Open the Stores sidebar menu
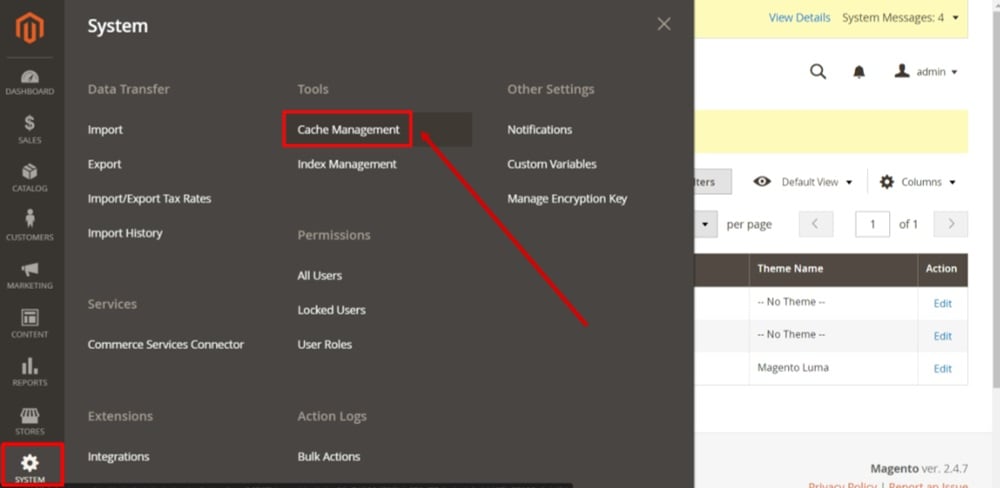The image size is (1000, 488). (30, 420)
